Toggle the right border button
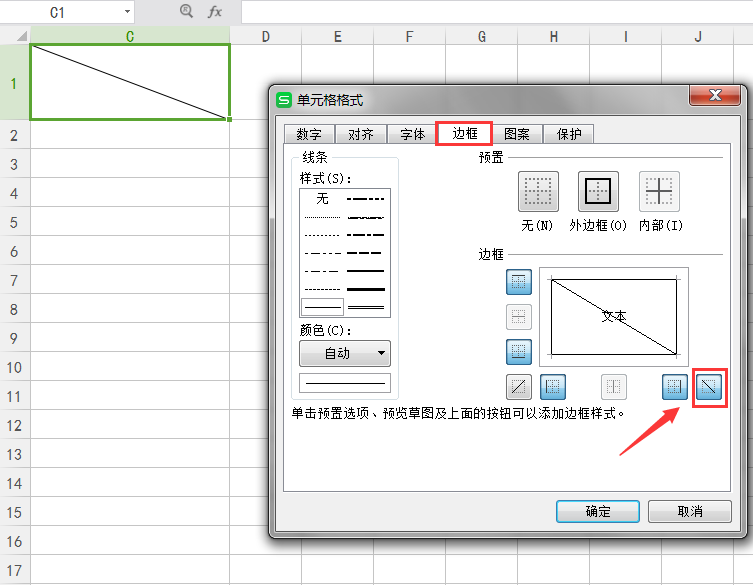This screenshot has width=753, height=585. point(676,386)
